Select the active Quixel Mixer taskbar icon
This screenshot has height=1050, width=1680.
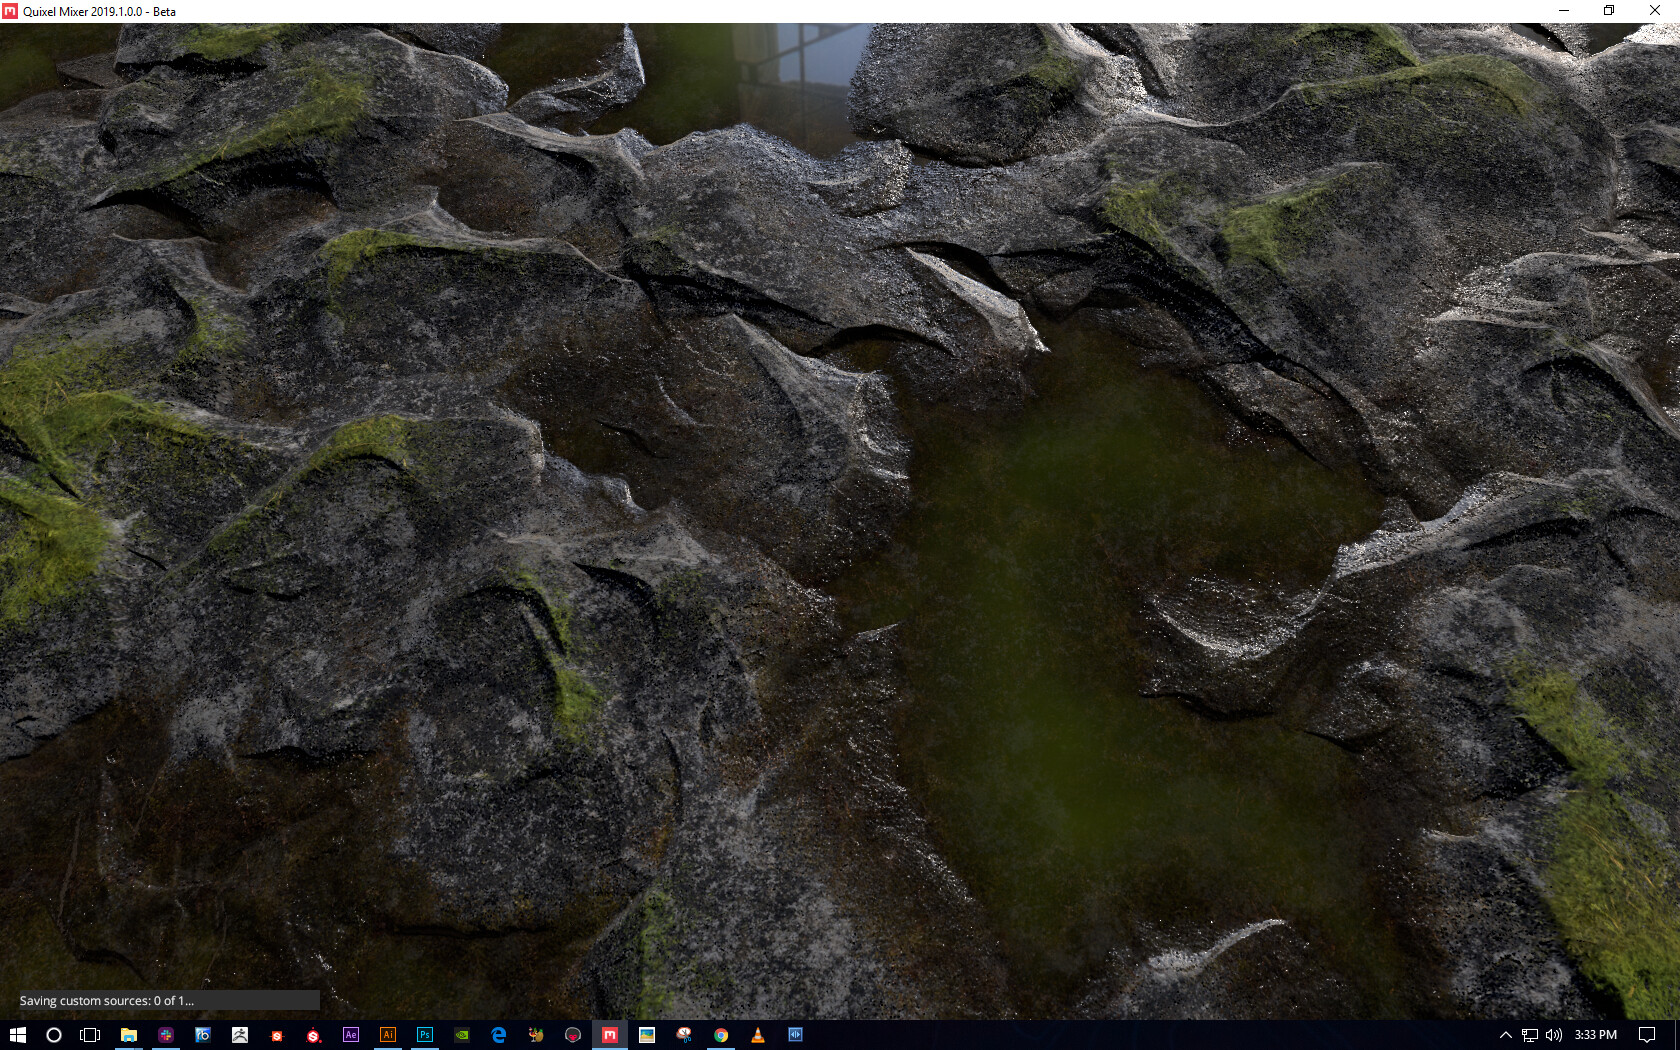click(x=610, y=1035)
